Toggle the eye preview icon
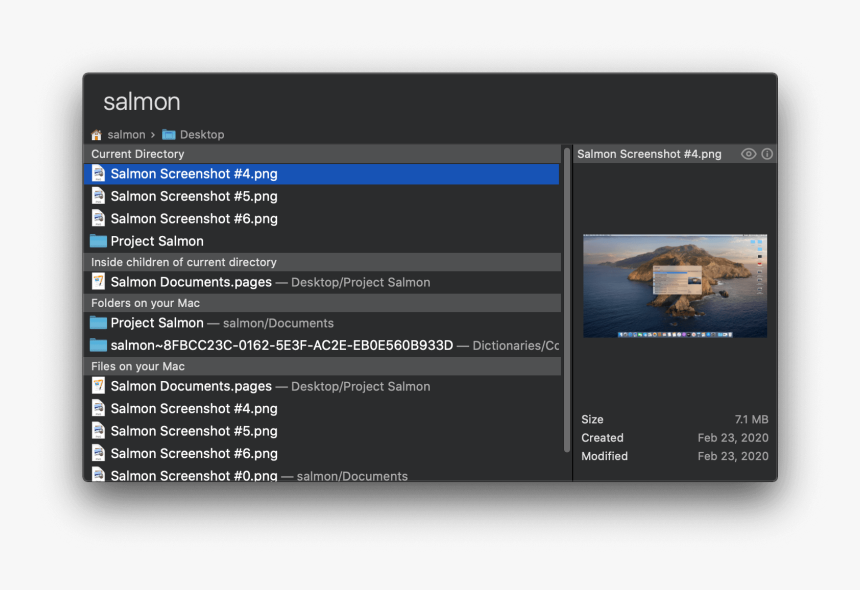Screen dimensions: 860x590 pos(748,154)
